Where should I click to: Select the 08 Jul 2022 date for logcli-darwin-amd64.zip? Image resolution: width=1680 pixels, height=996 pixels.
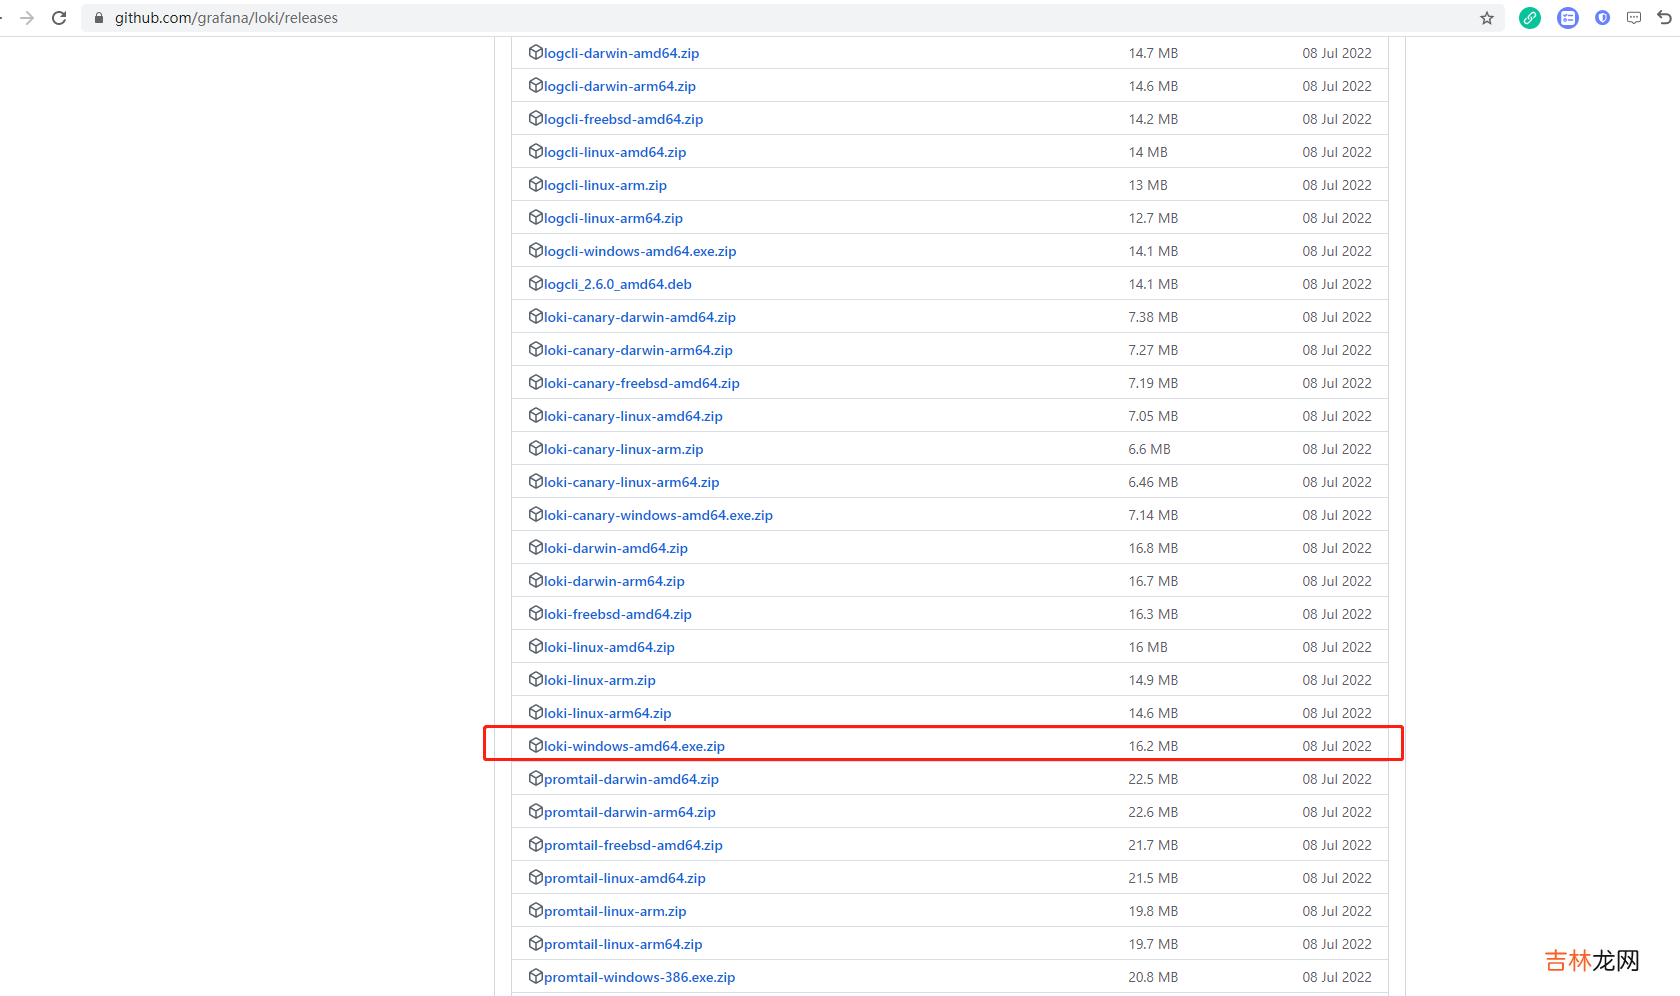click(1337, 53)
